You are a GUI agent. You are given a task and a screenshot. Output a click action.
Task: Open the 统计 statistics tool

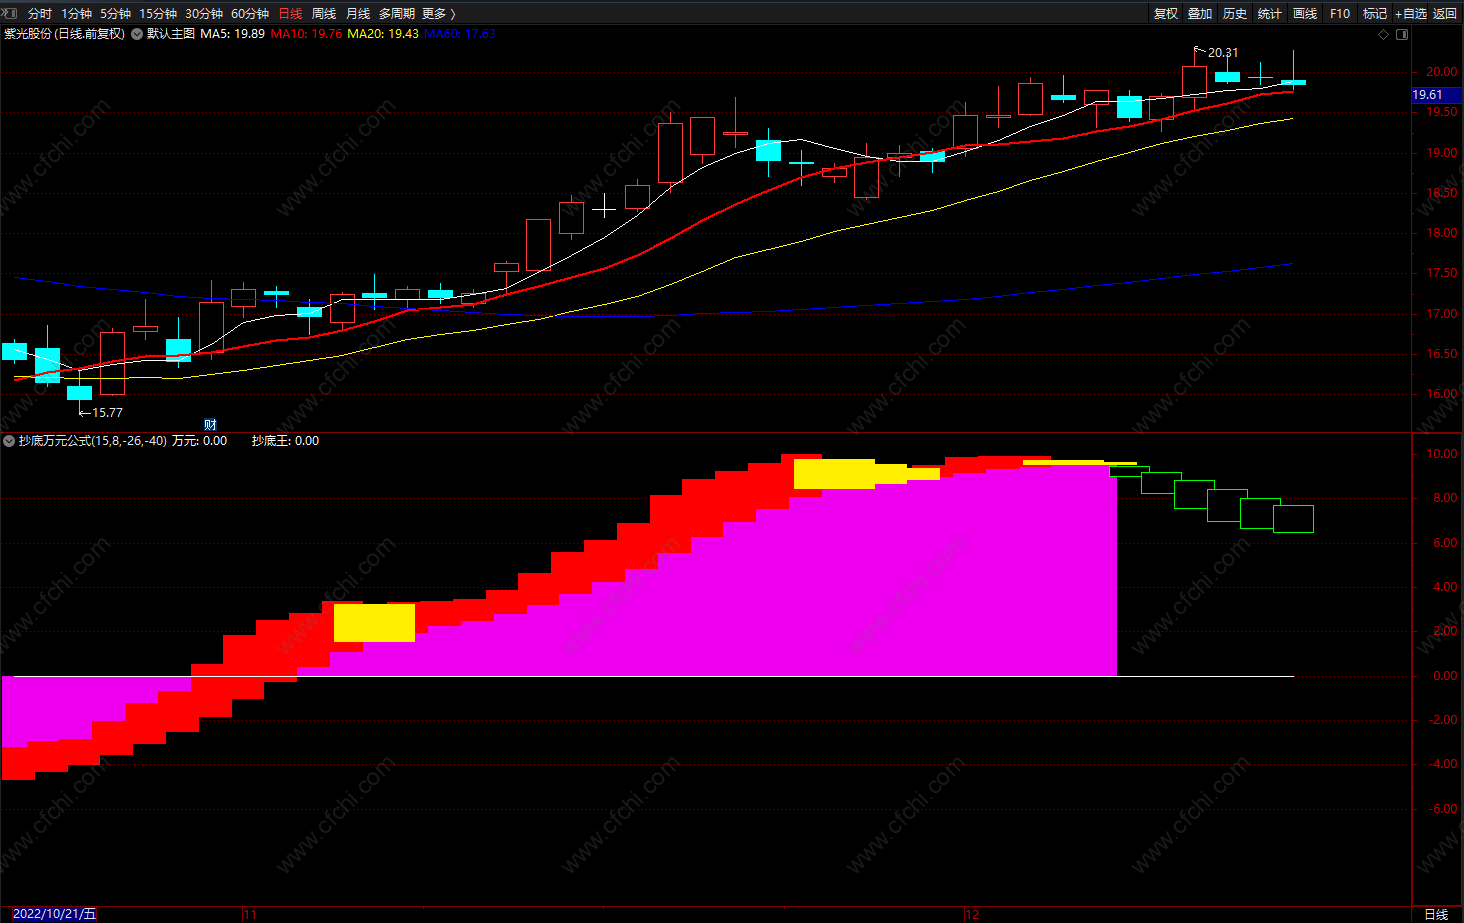pyautogui.click(x=1270, y=14)
